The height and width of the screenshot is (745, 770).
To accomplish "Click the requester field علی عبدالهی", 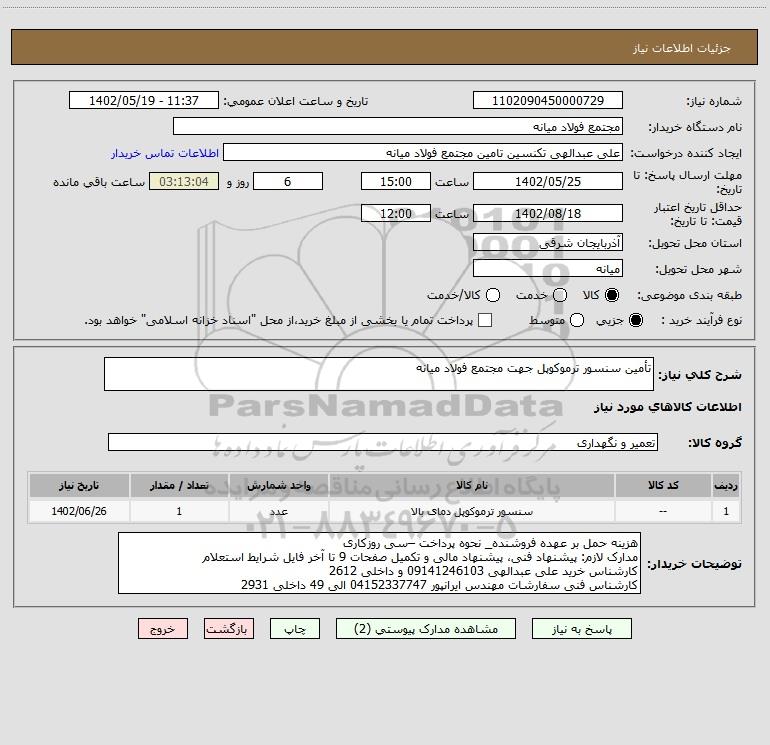I will click(x=423, y=153).
